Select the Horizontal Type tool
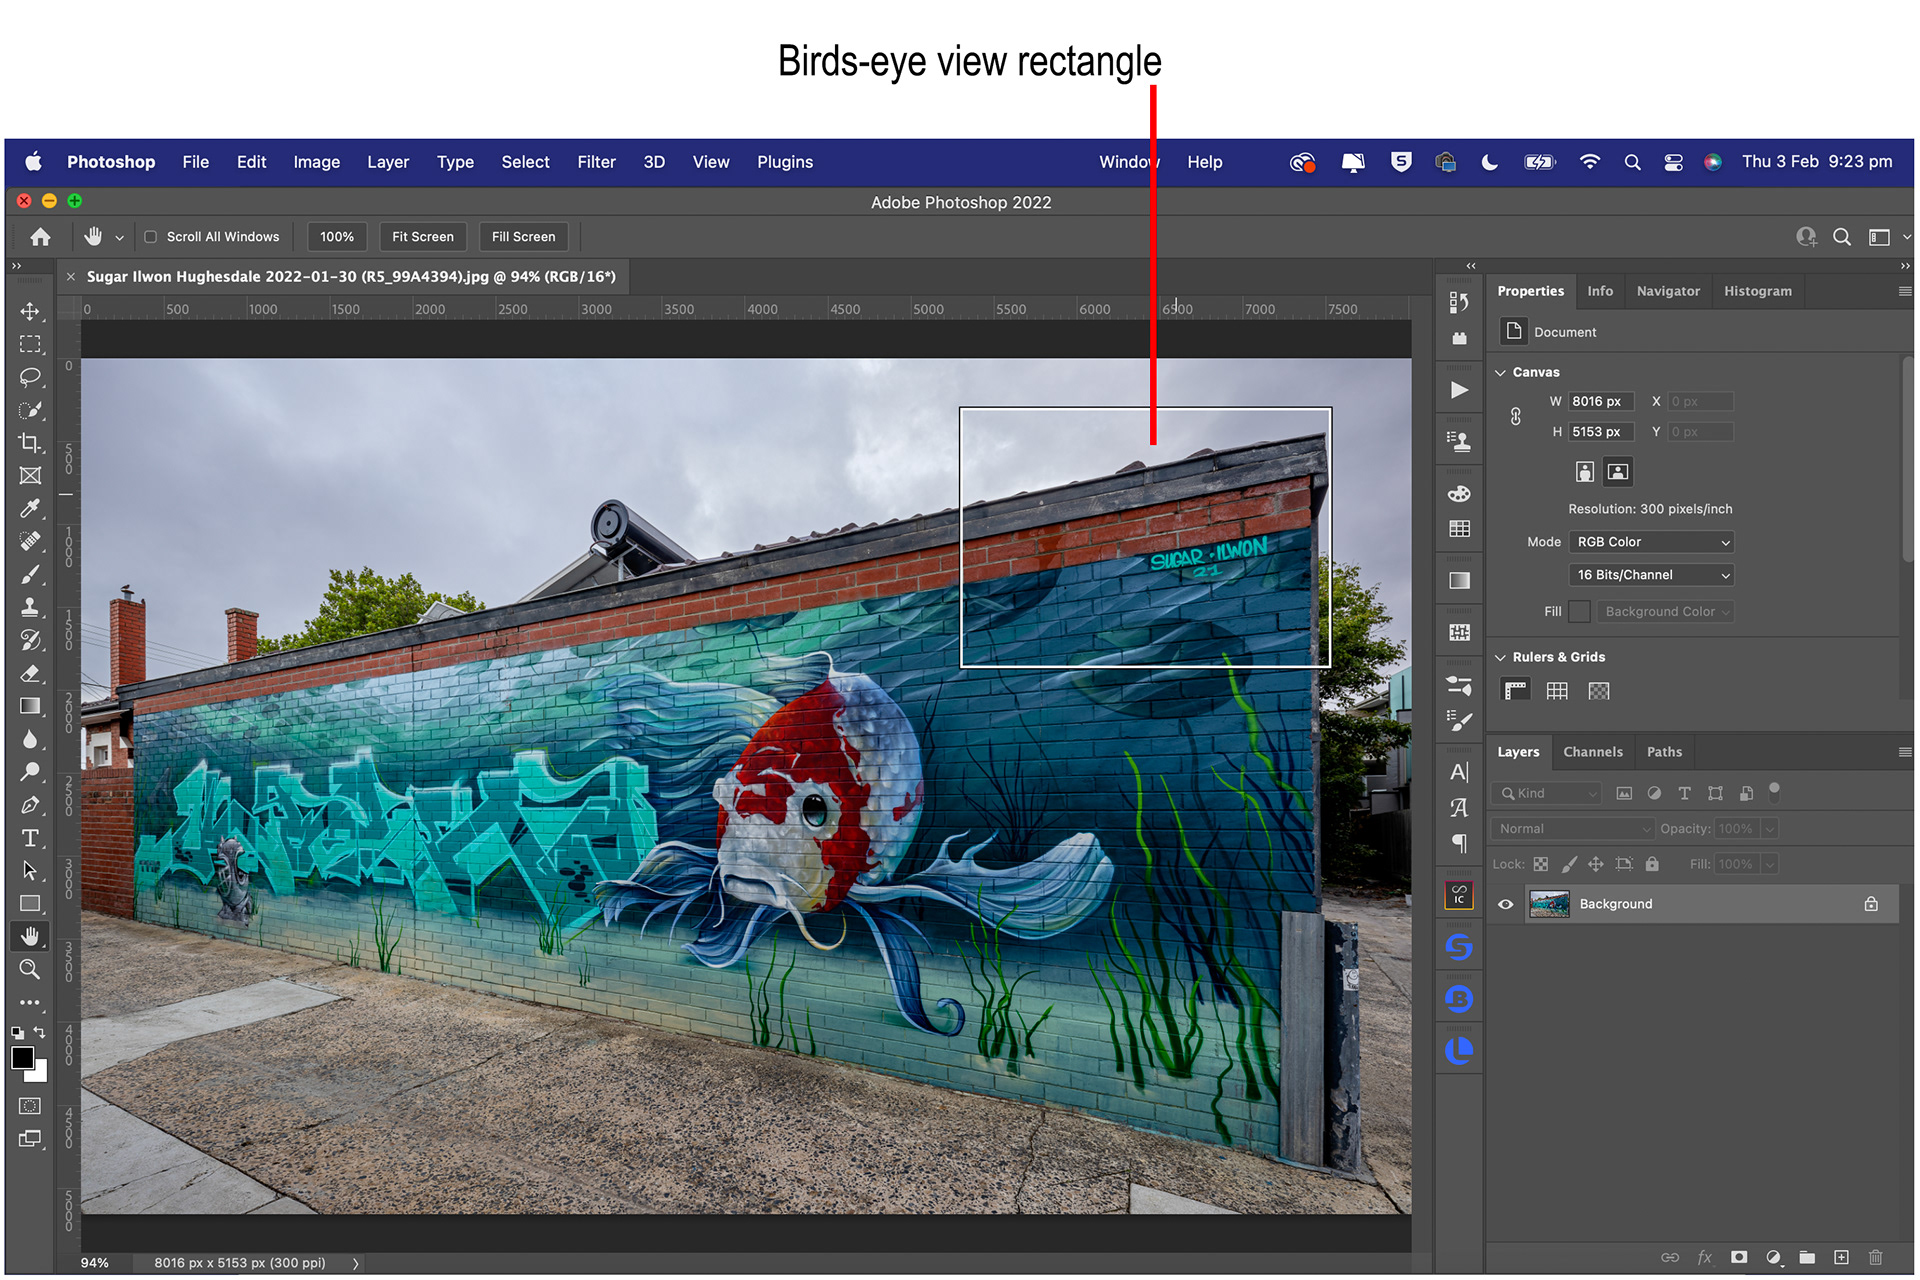 click(30, 838)
